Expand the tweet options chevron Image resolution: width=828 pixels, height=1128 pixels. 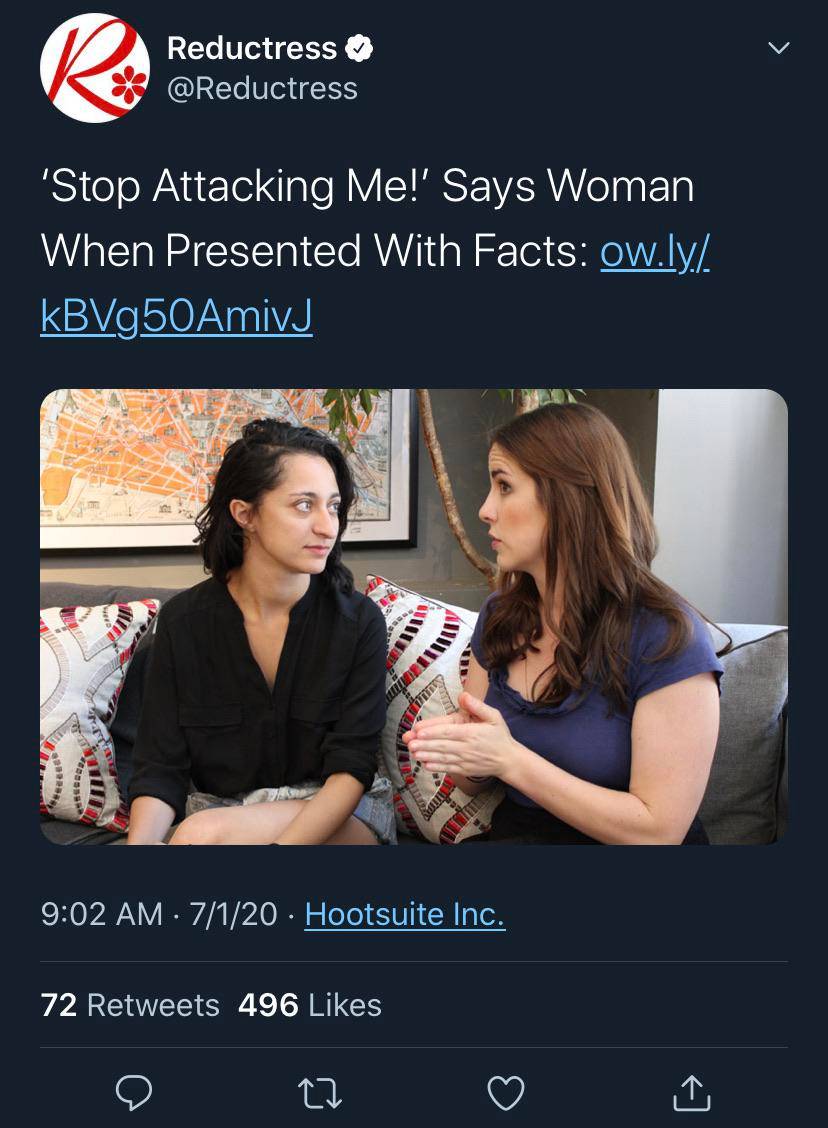point(777,48)
